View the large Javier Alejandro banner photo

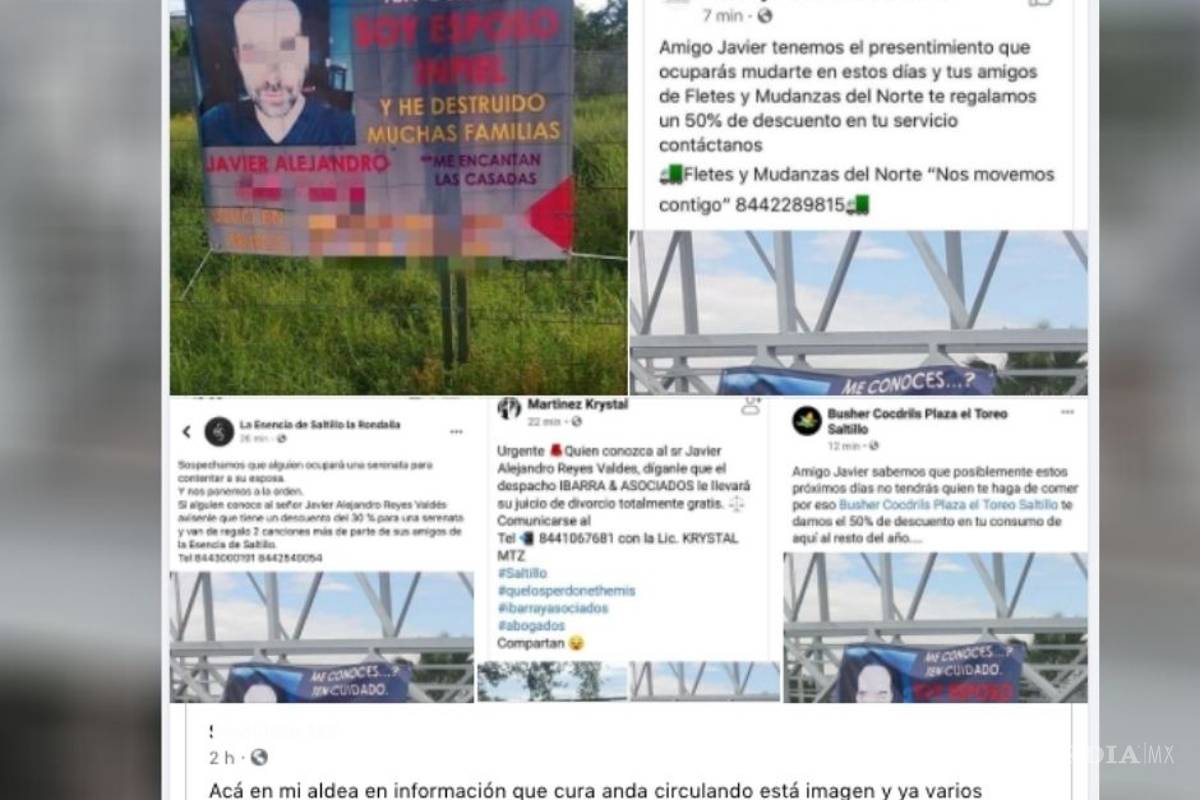(x=398, y=197)
